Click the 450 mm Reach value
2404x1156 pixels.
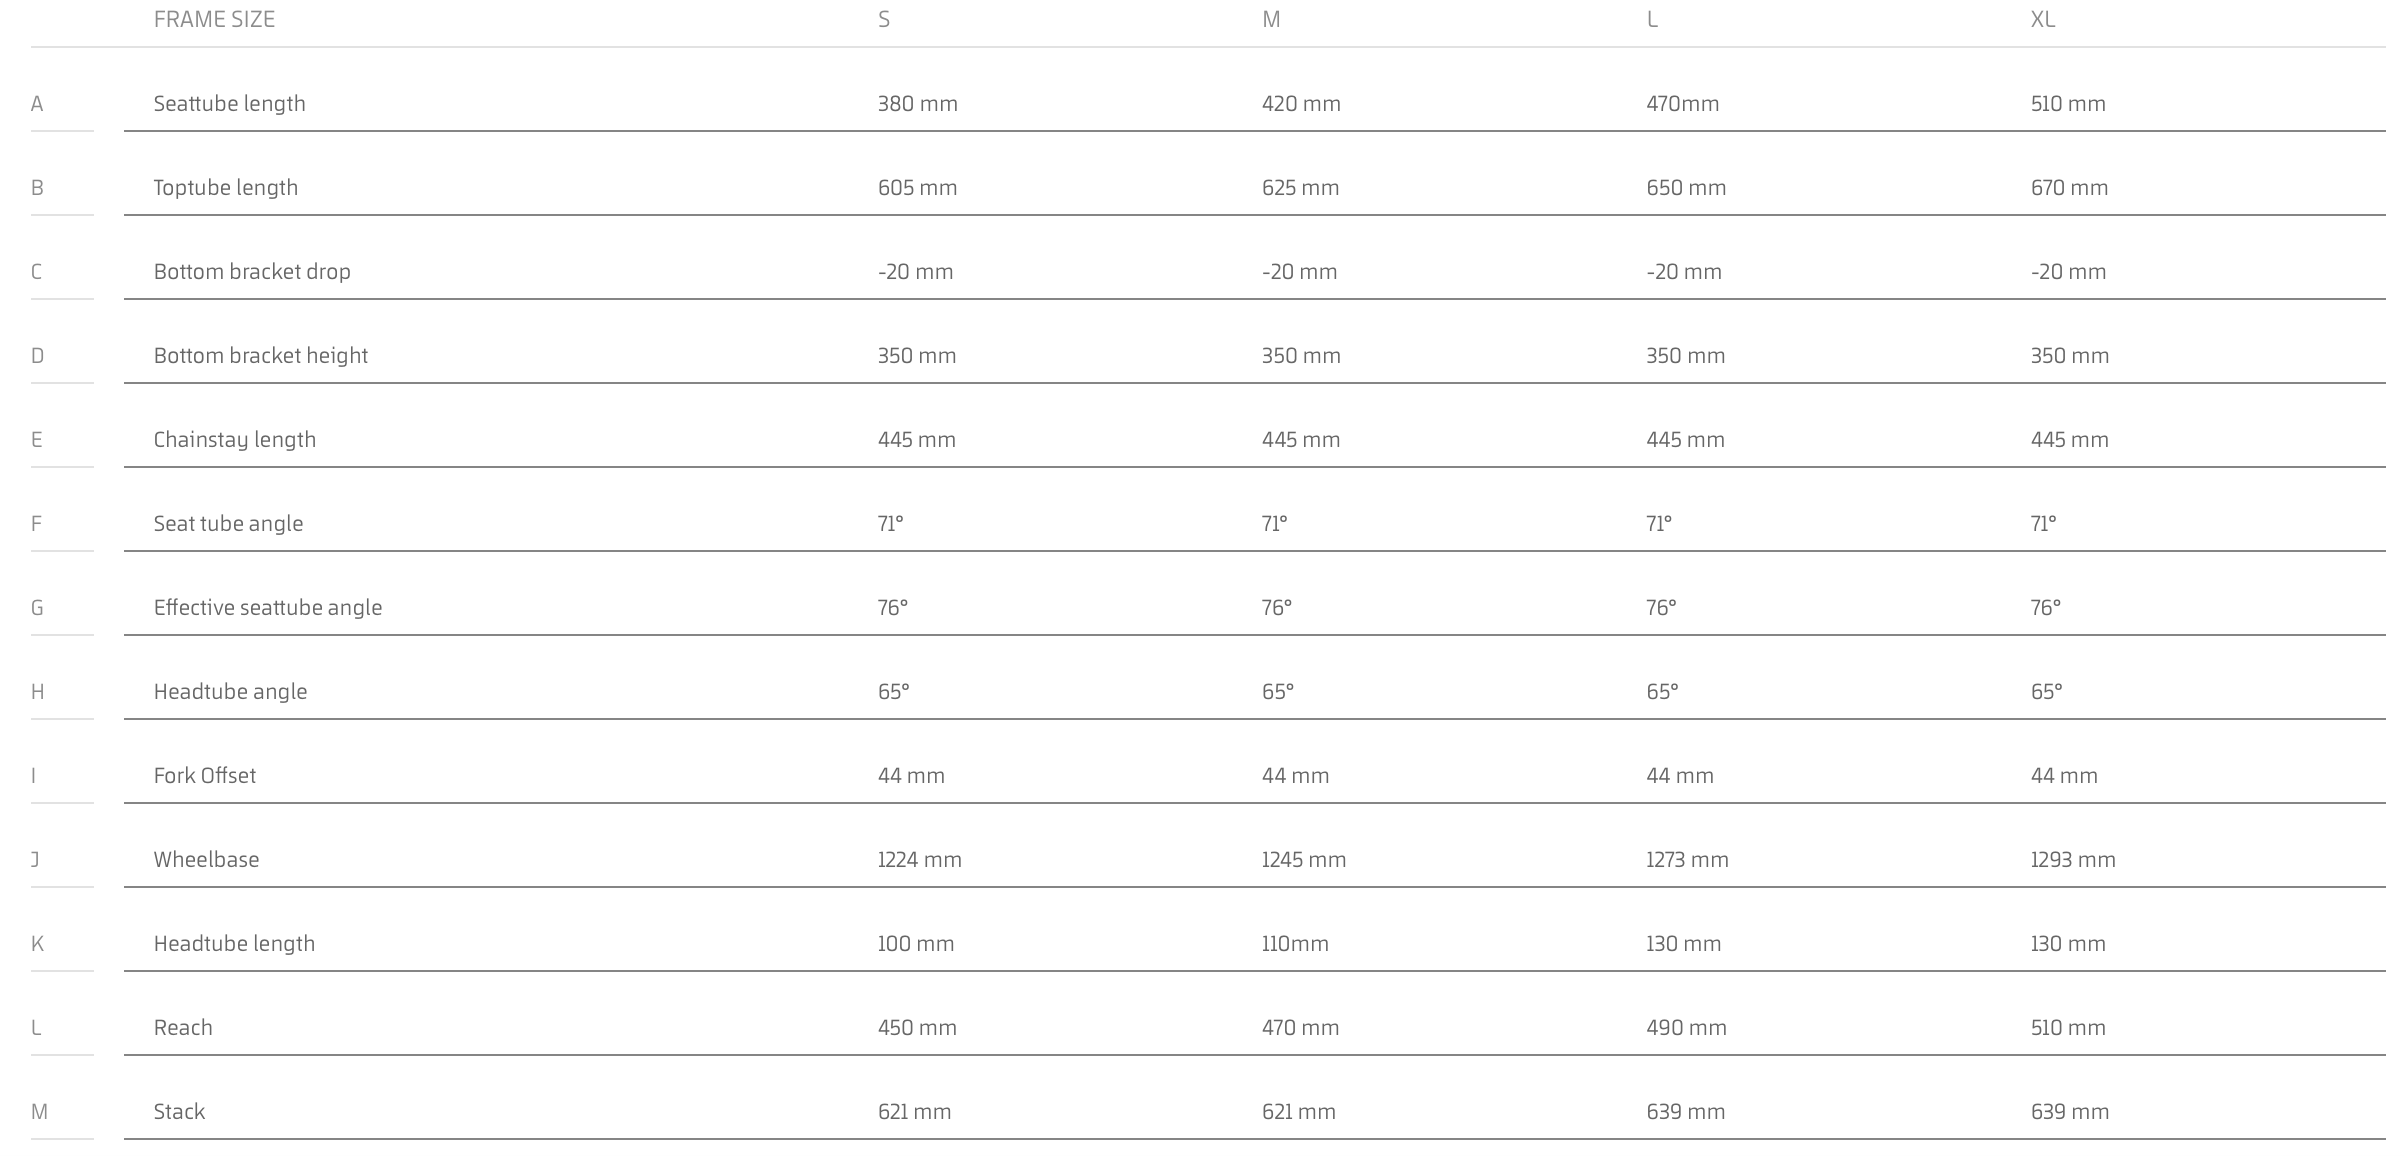click(917, 1028)
